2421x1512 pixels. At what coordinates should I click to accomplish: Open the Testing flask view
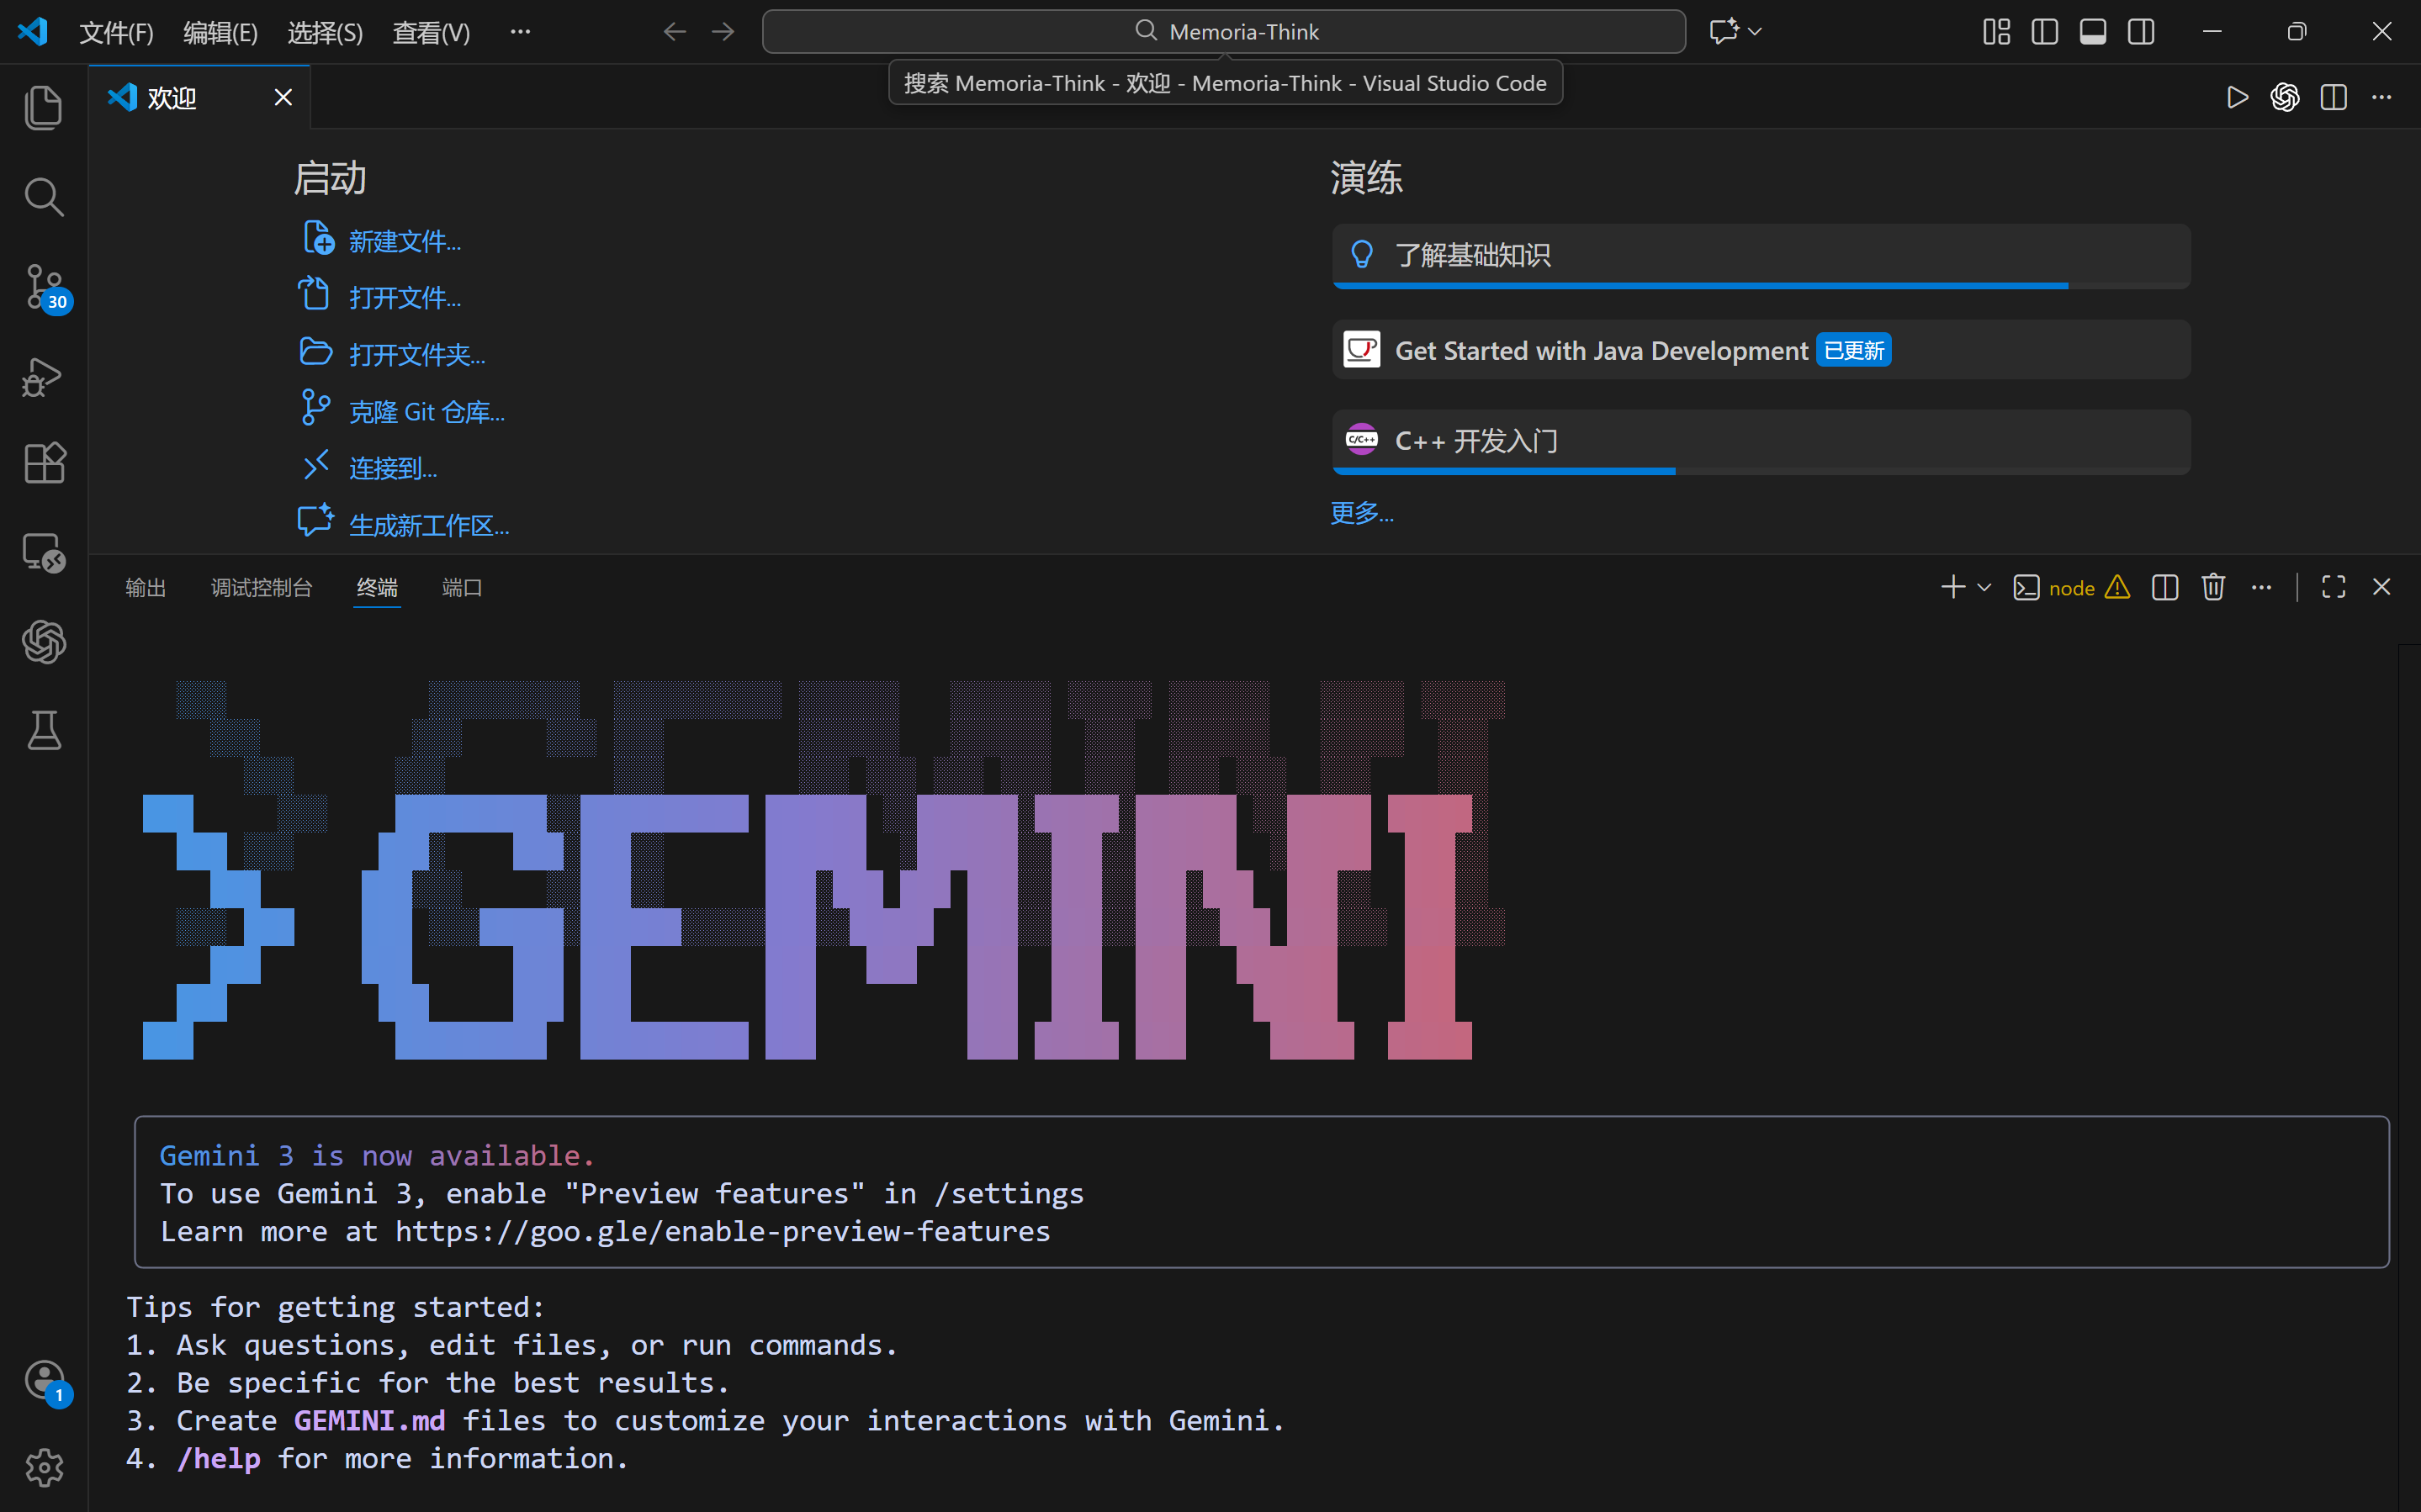[x=43, y=731]
